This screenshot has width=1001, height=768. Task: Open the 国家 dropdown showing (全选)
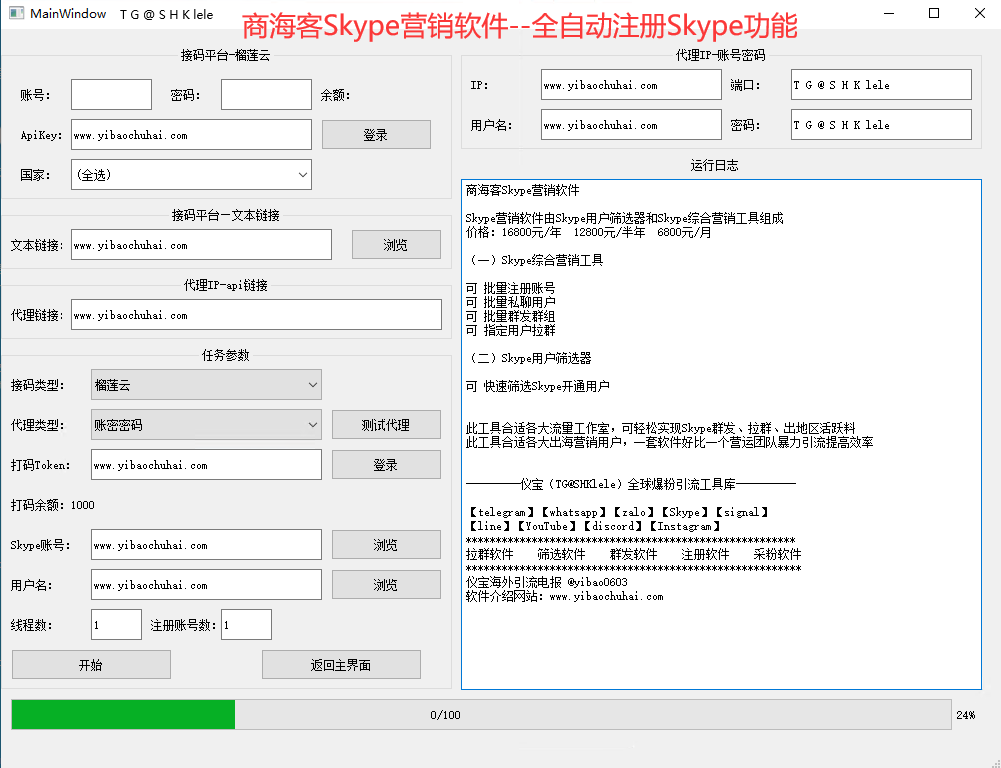pos(191,175)
